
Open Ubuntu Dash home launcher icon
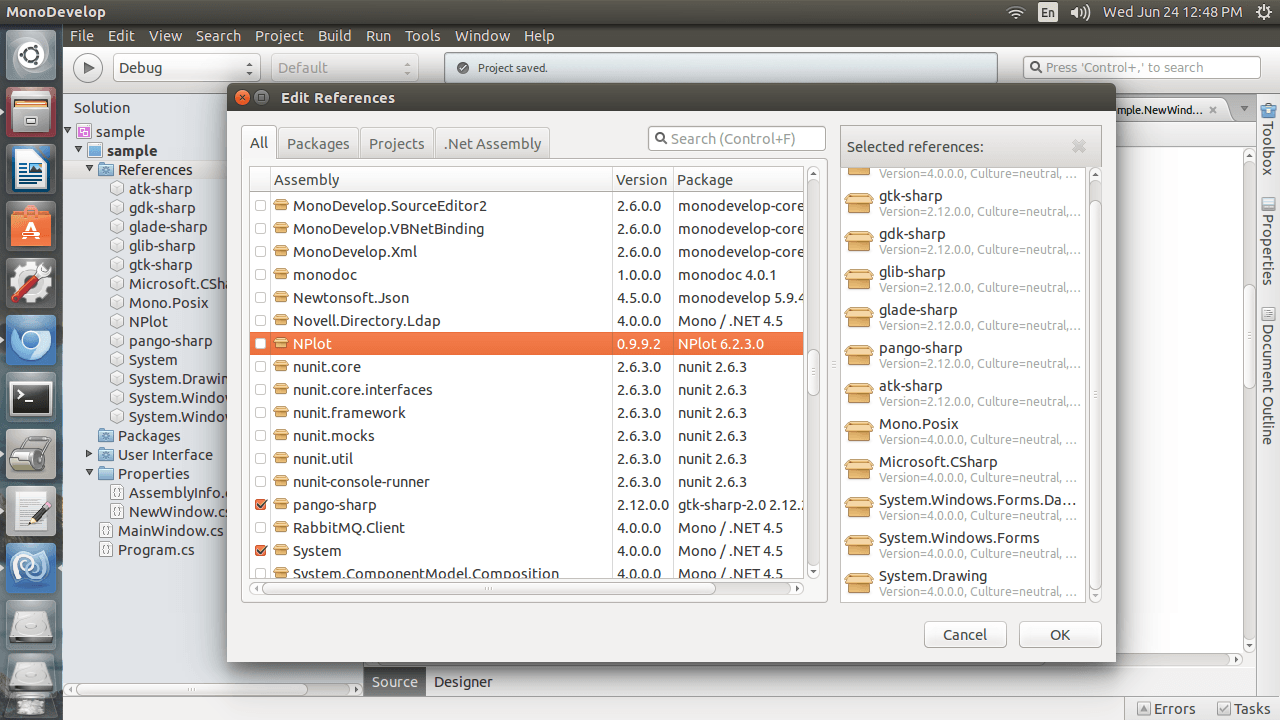point(31,56)
